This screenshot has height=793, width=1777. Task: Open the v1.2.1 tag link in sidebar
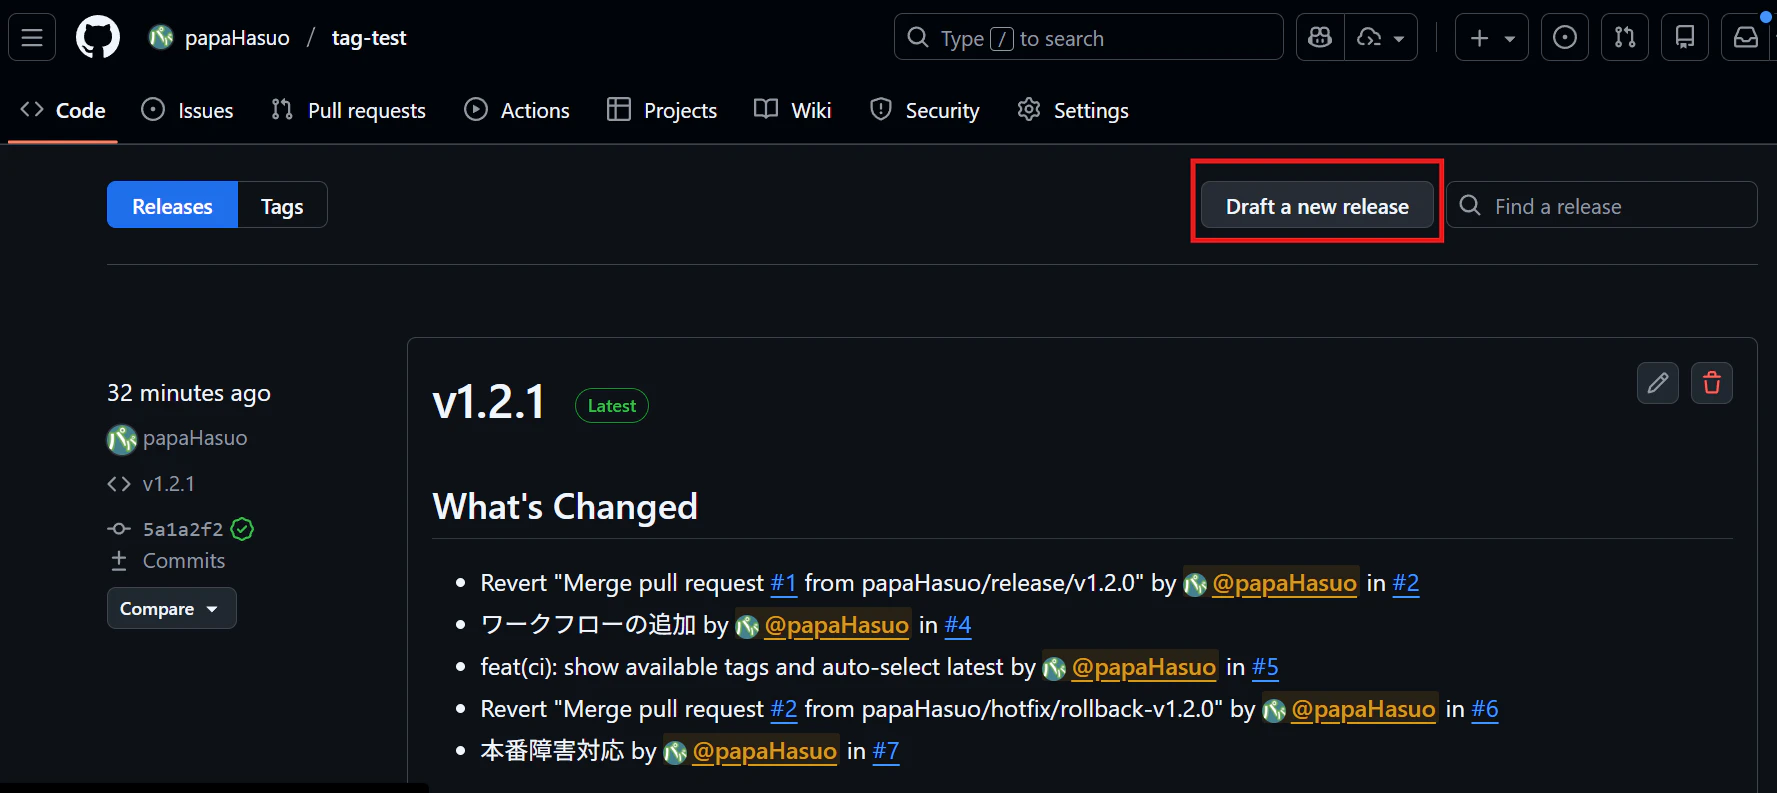click(x=169, y=484)
